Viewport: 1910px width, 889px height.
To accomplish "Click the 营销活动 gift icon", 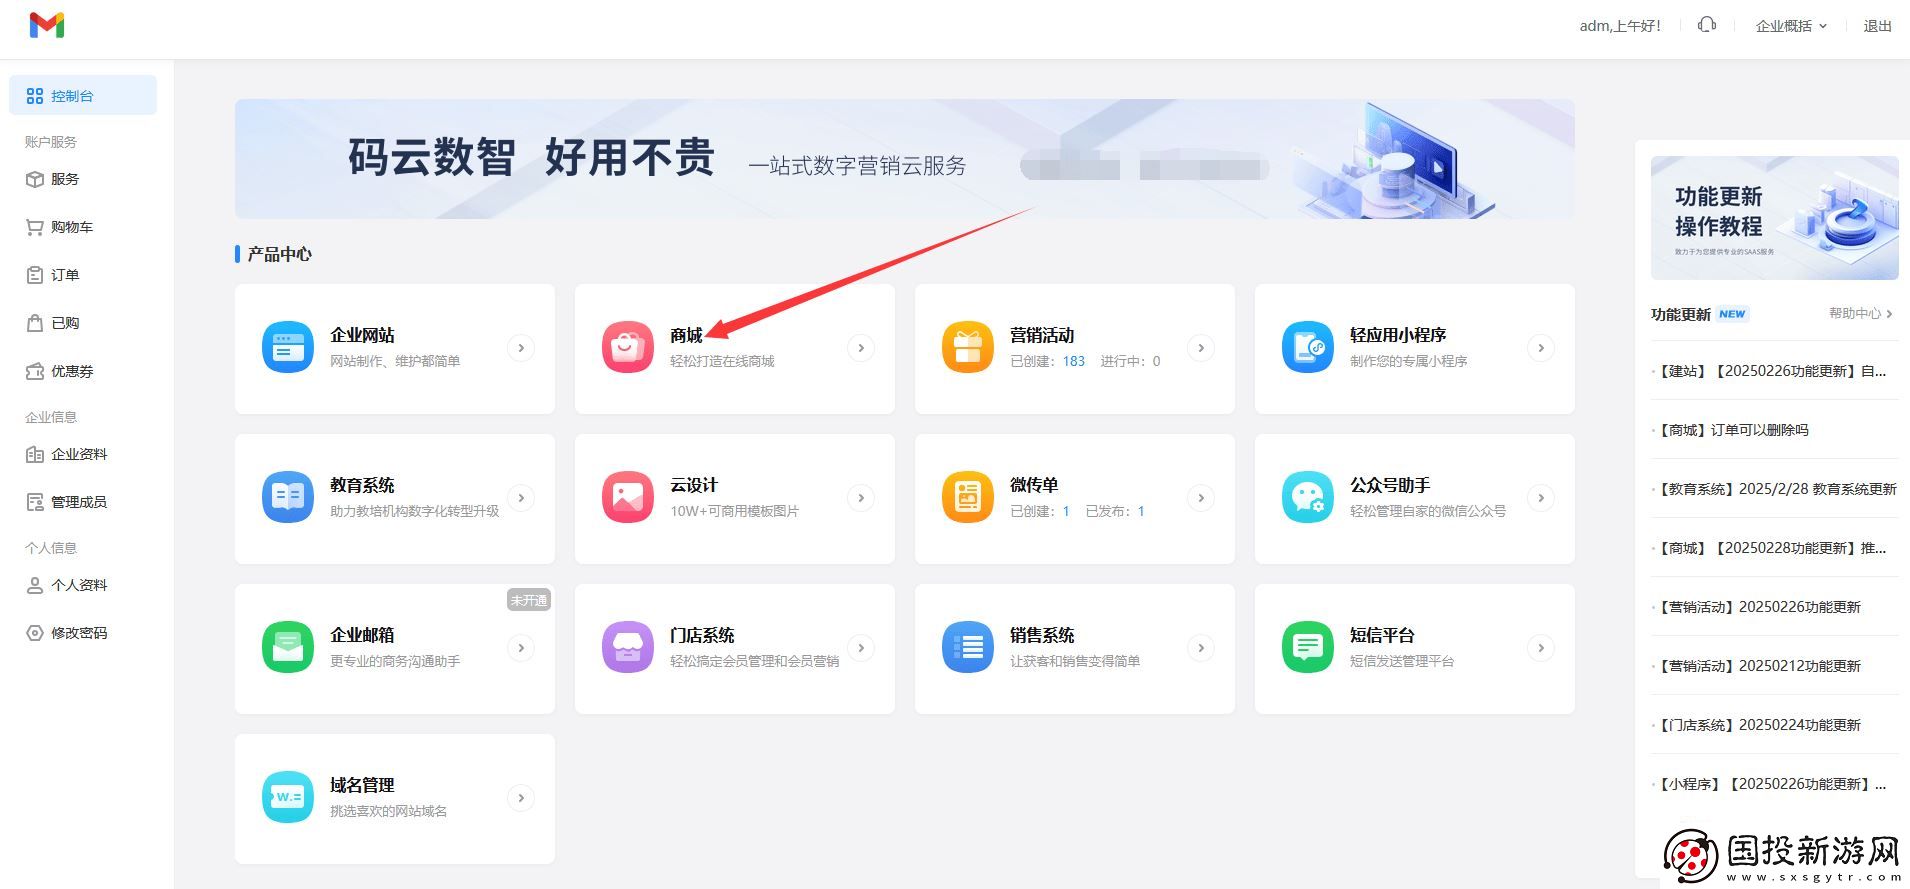I will click(968, 348).
